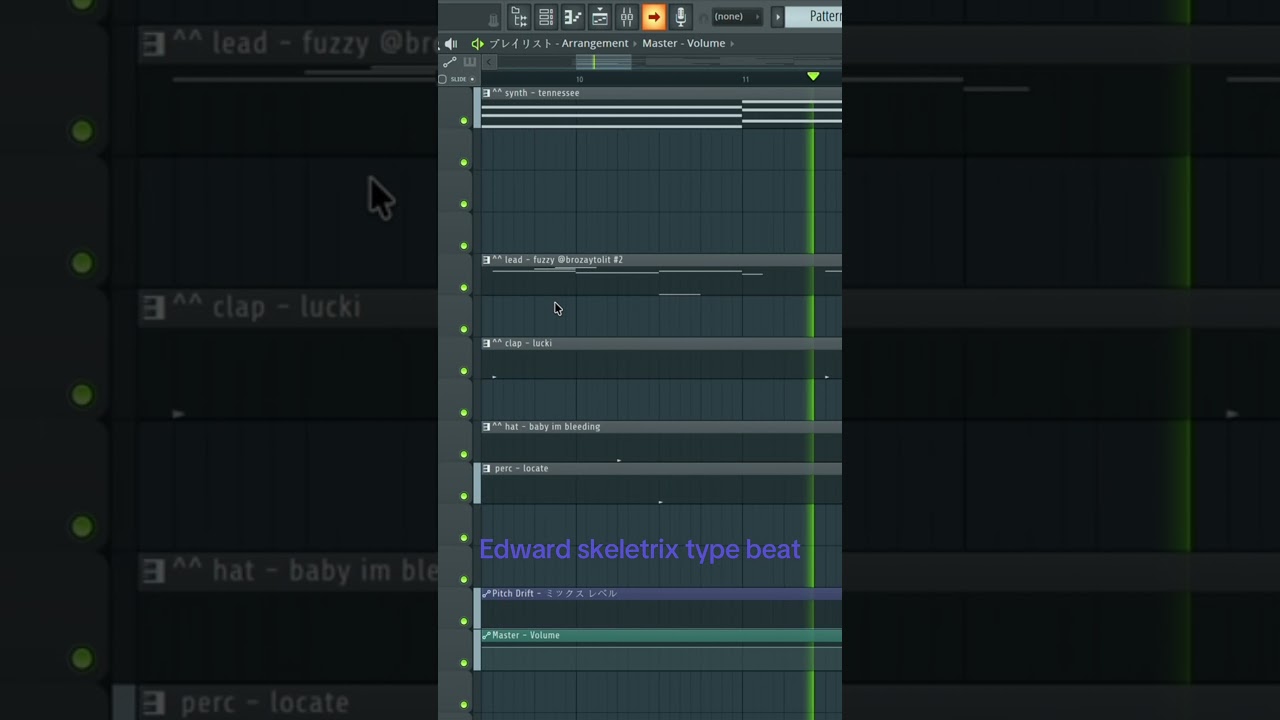
Task: Expand the arrow after Master - Volume breadcrumb
Action: click(732, 44)
